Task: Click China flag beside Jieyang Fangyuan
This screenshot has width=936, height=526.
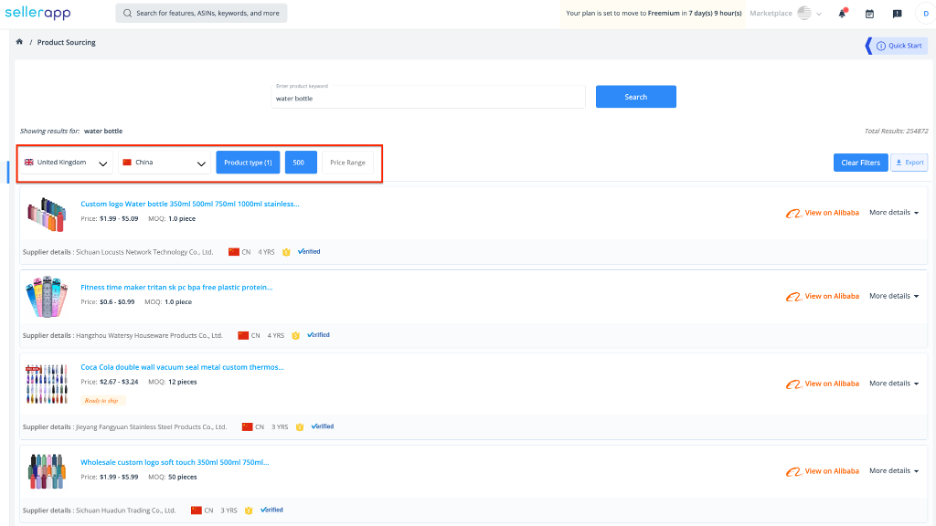Action: tap(247, 427)
